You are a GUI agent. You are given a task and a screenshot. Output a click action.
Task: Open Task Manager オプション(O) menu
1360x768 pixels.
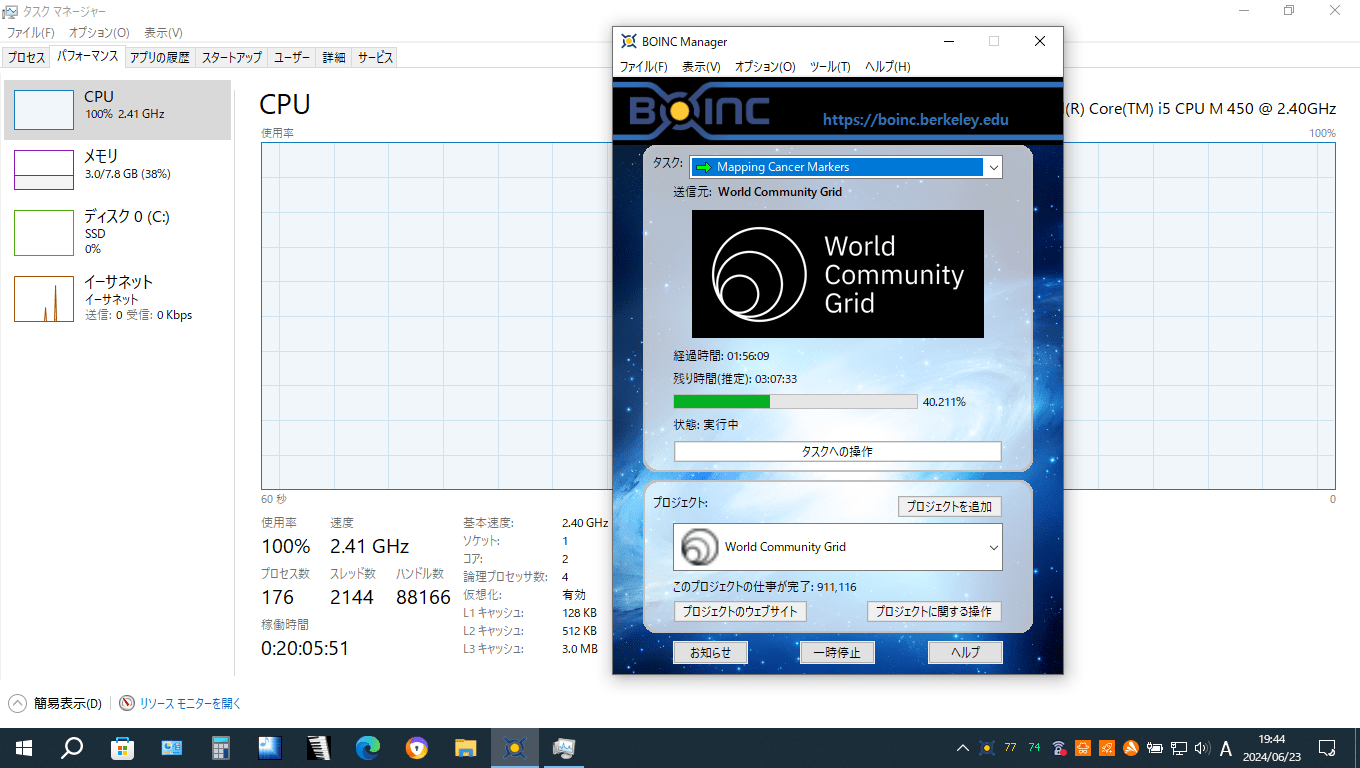pyautogui.click(x=99, y=33)
